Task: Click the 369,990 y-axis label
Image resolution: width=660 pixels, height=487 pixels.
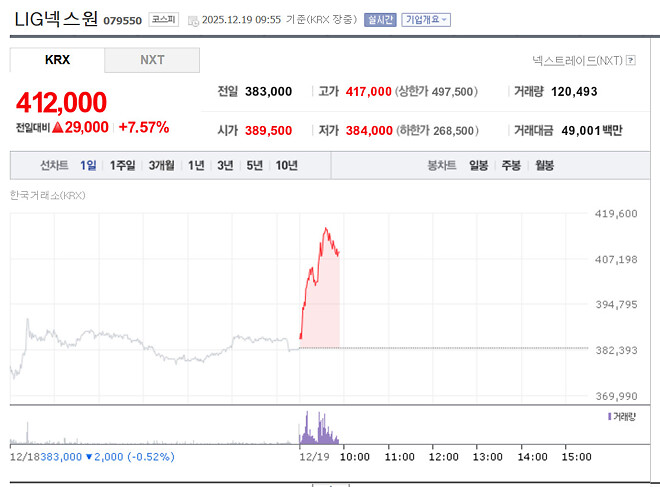Action: coord(616,396)
